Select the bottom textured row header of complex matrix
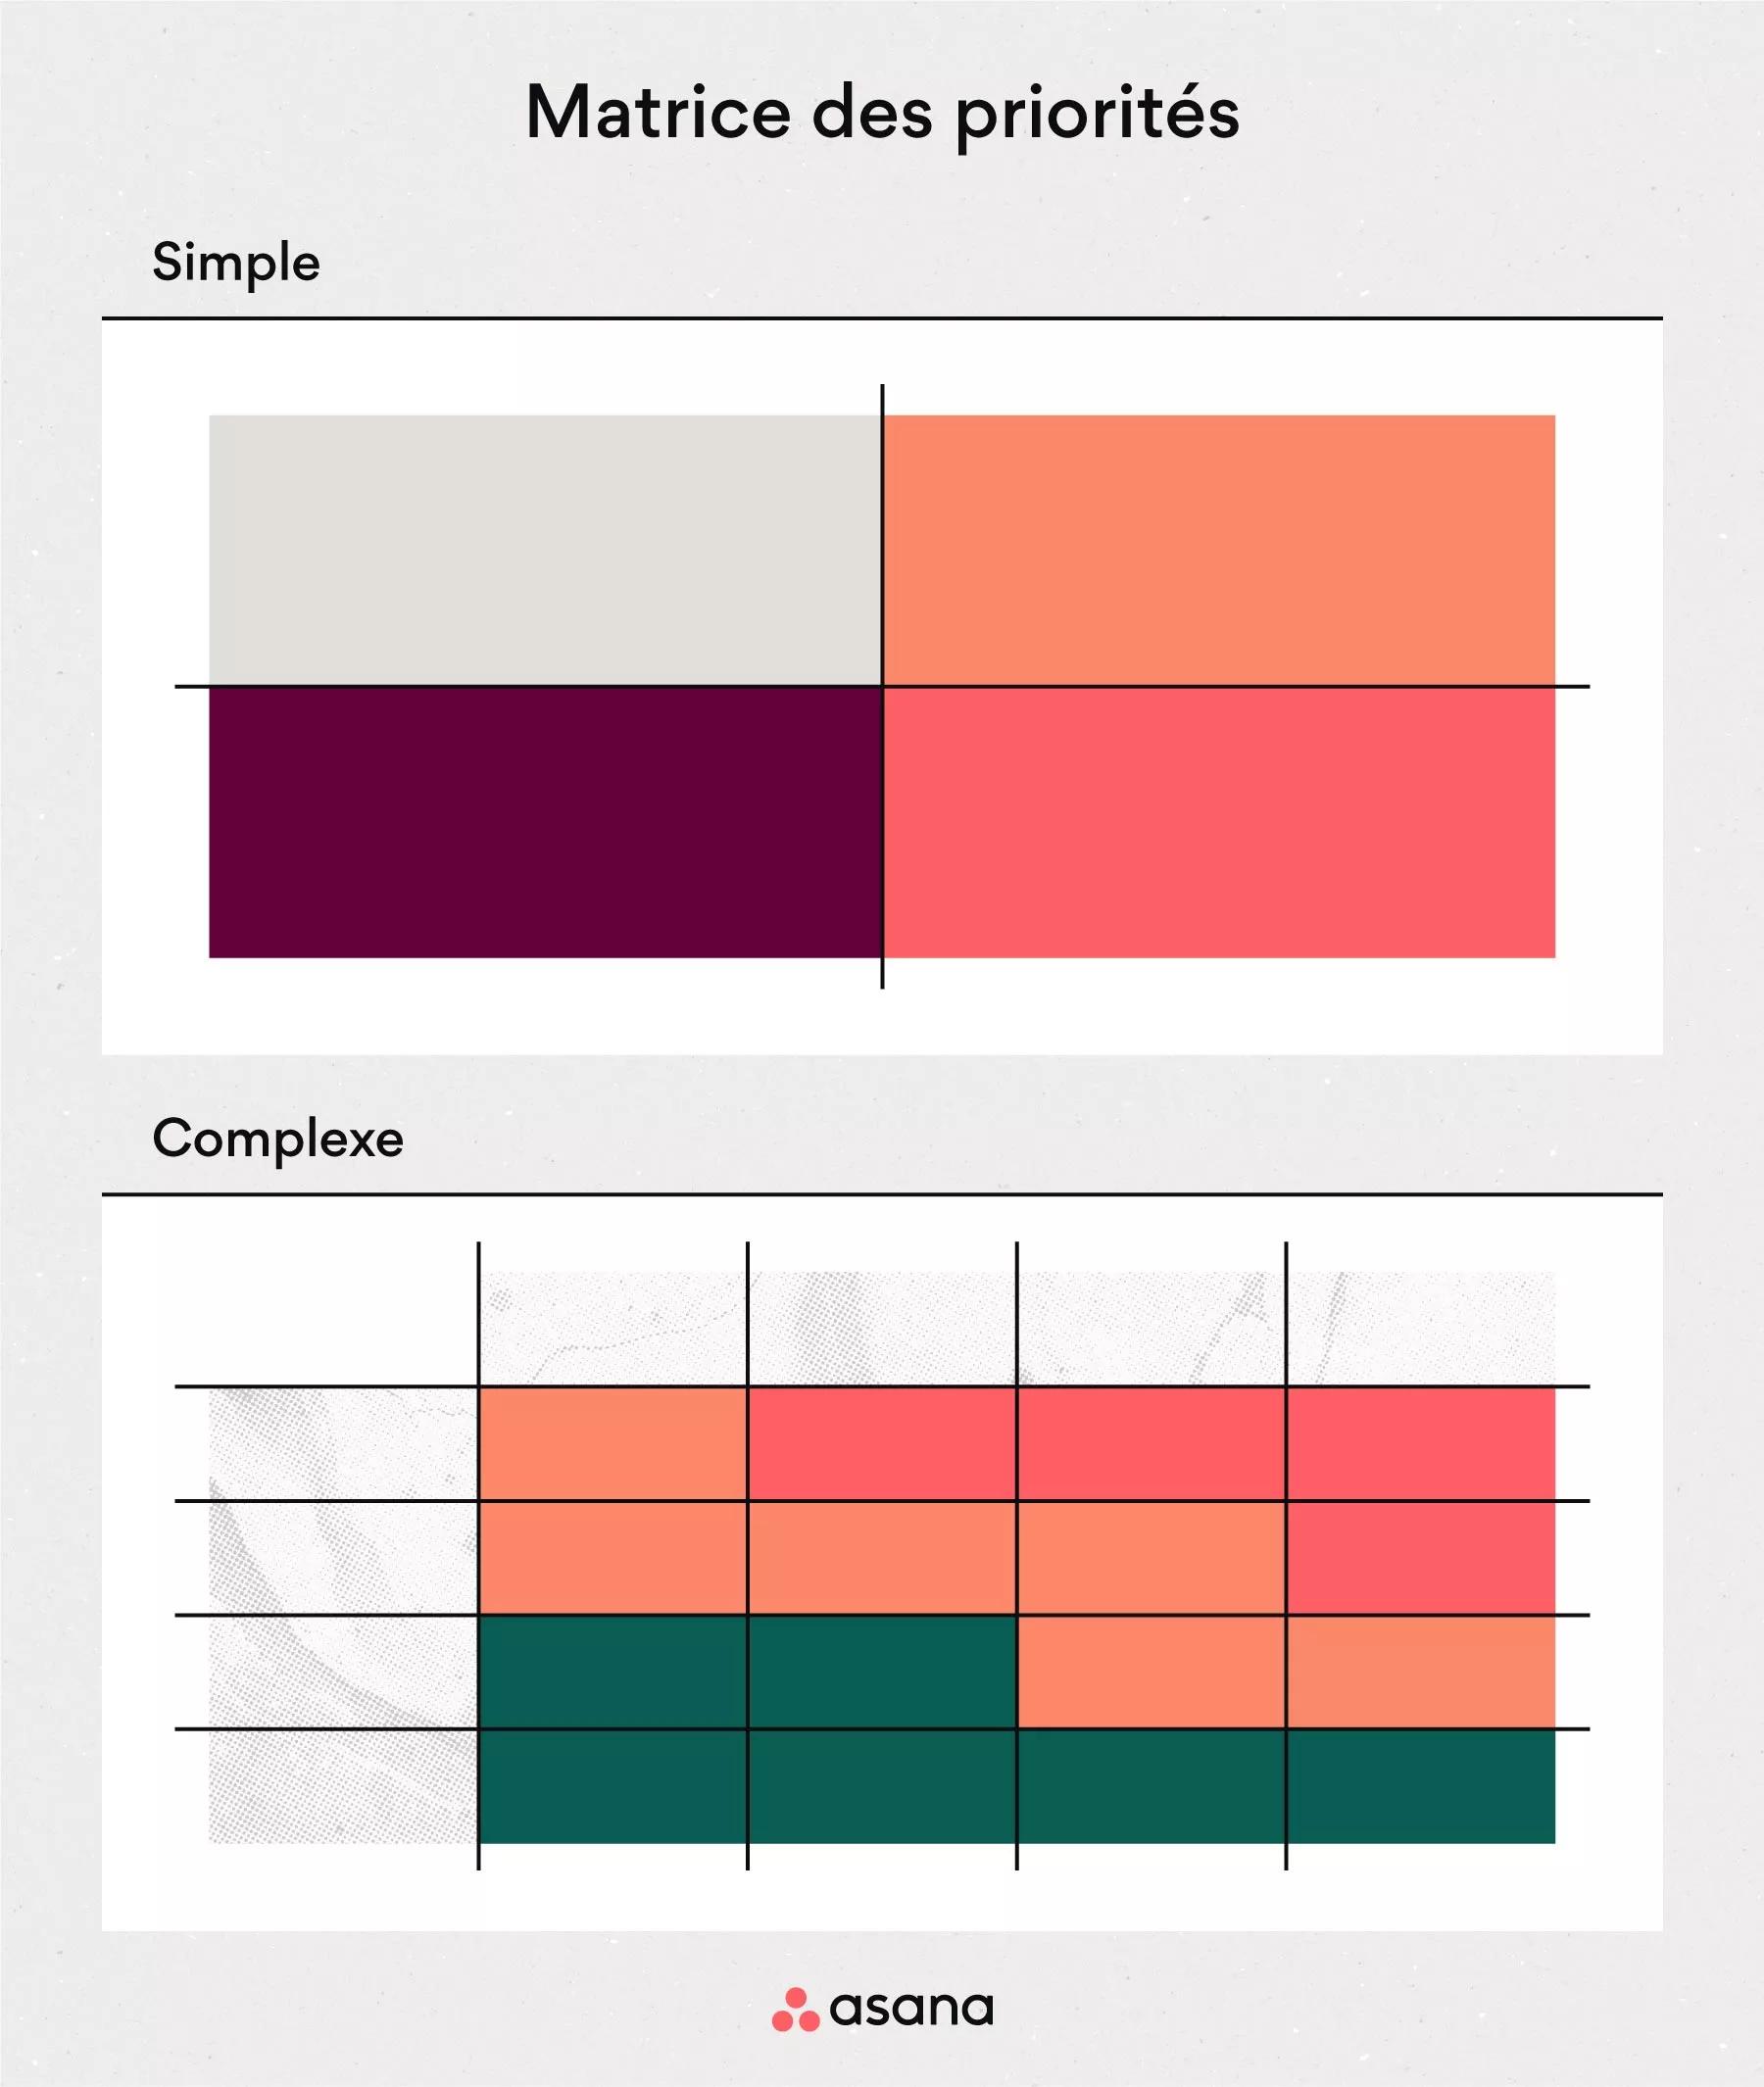1764x2087 pixels. click(x=343, y=1786)
